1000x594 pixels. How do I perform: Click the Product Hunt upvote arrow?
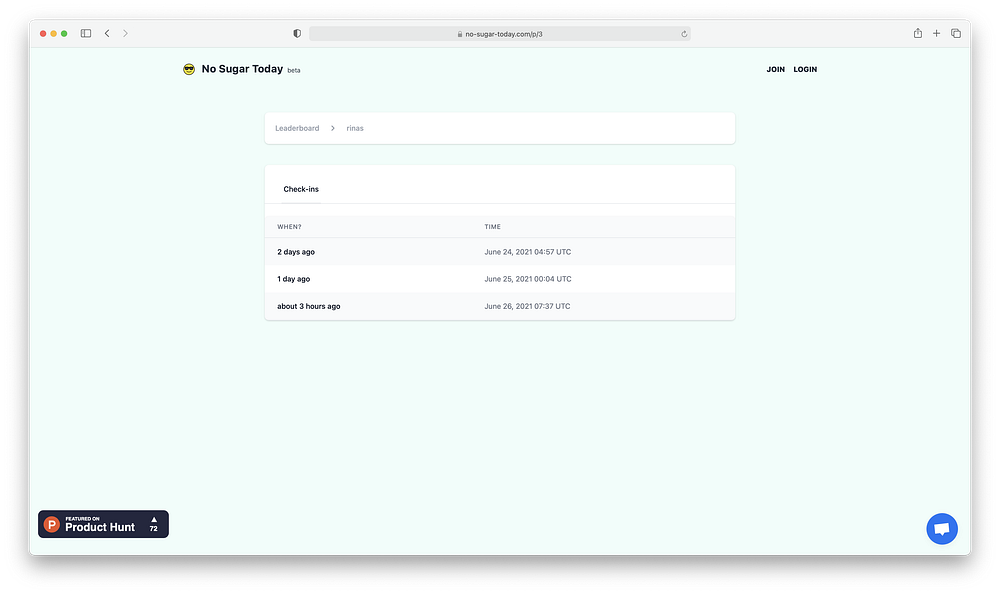(x=154, y=520)
